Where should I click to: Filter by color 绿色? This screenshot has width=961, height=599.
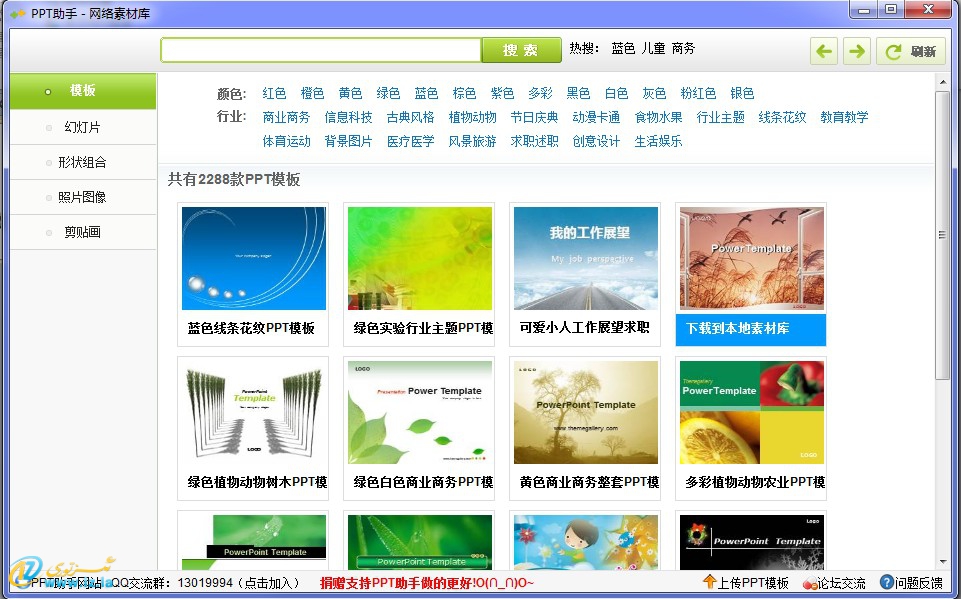[x=388, y=93]
